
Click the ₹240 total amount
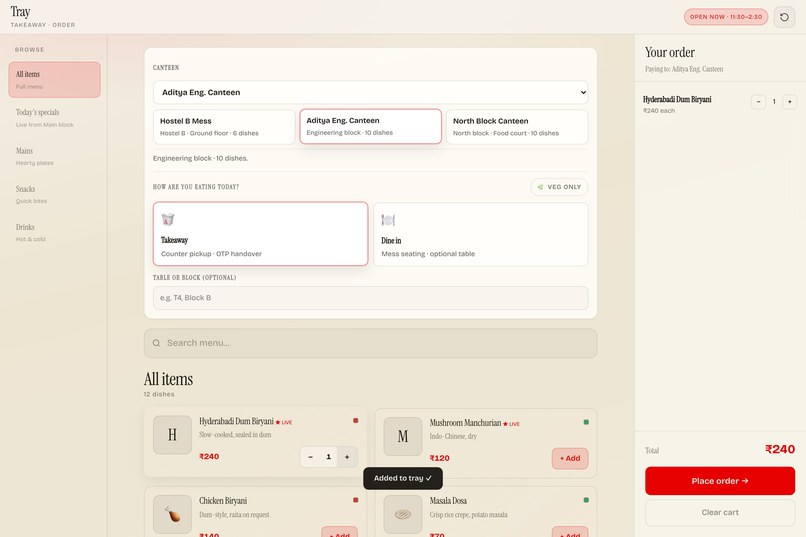pyautogui.click(x=780, y=449)
